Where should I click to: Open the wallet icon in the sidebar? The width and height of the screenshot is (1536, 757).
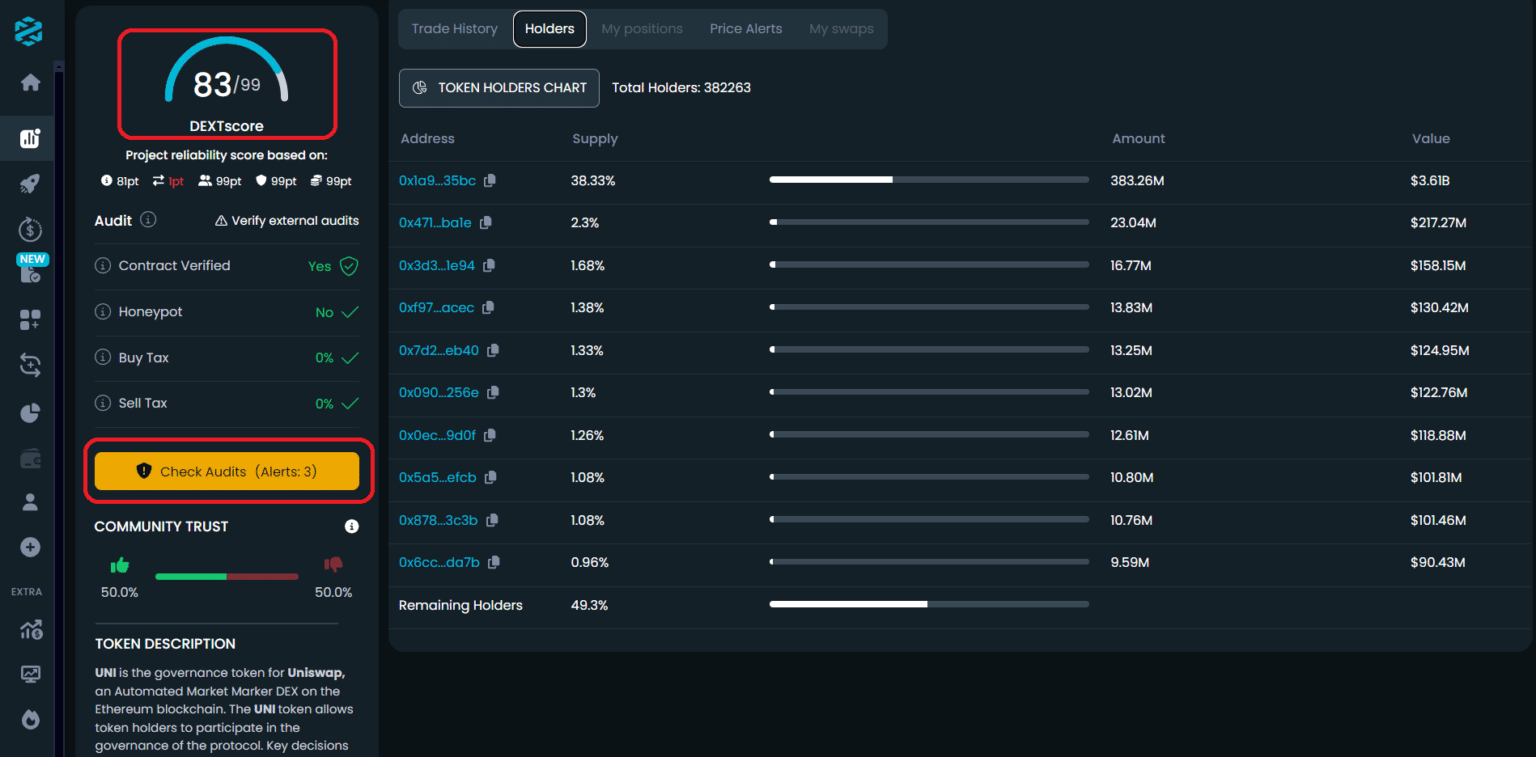pyautogui.click(x=27, y=458)
